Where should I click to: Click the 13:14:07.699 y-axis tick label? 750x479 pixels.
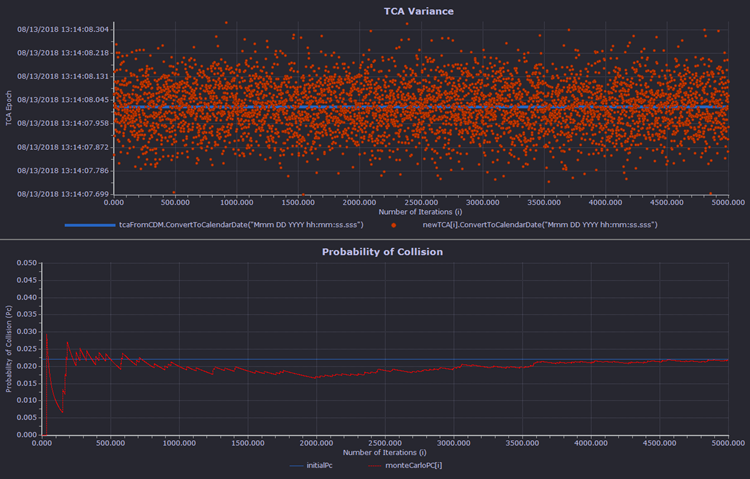click(x=63, y=194)
